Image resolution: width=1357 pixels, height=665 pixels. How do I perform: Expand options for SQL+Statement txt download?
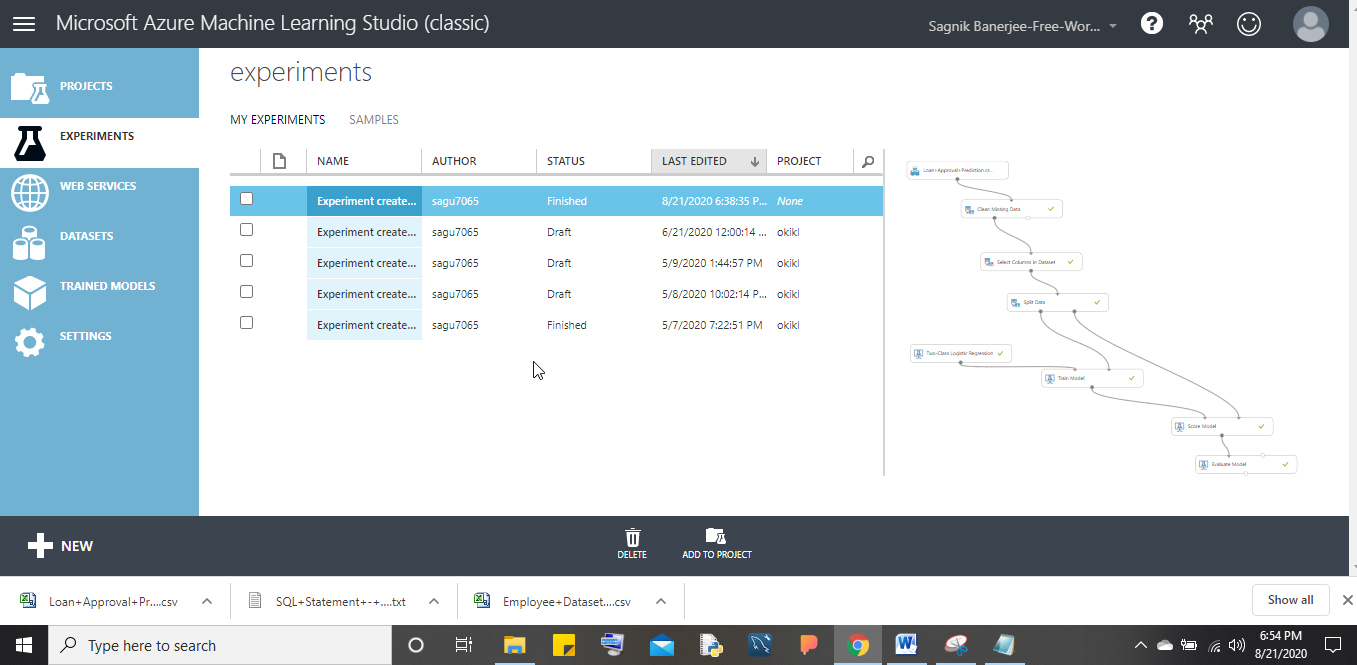point(434,601)
